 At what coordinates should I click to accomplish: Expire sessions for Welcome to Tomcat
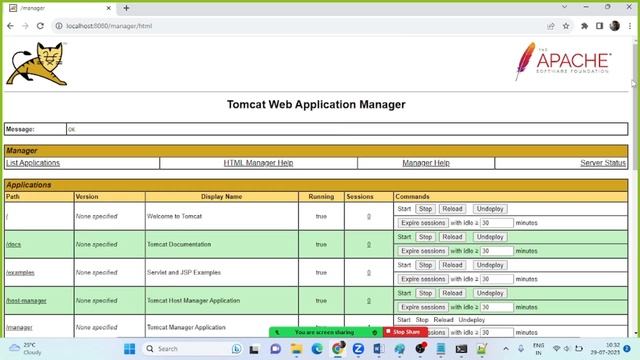coord(423,223)
